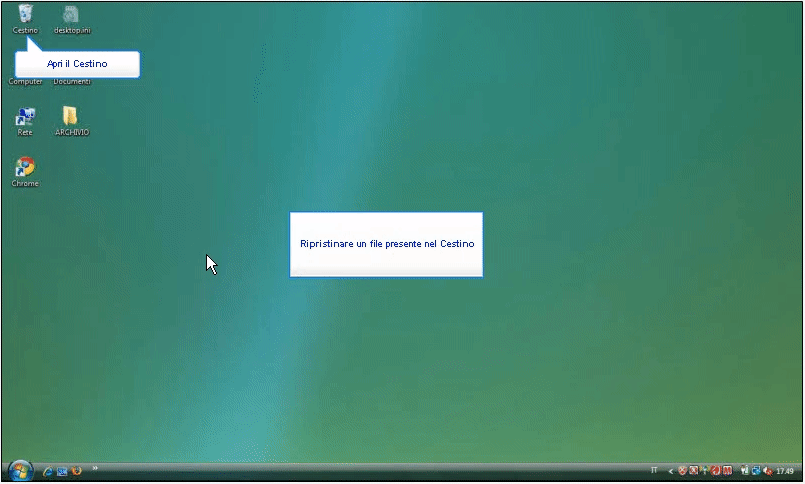Click the 'Ripristinare un file' instruction box
This screenshot has height=484, width=805.
[x=386, y=244]
